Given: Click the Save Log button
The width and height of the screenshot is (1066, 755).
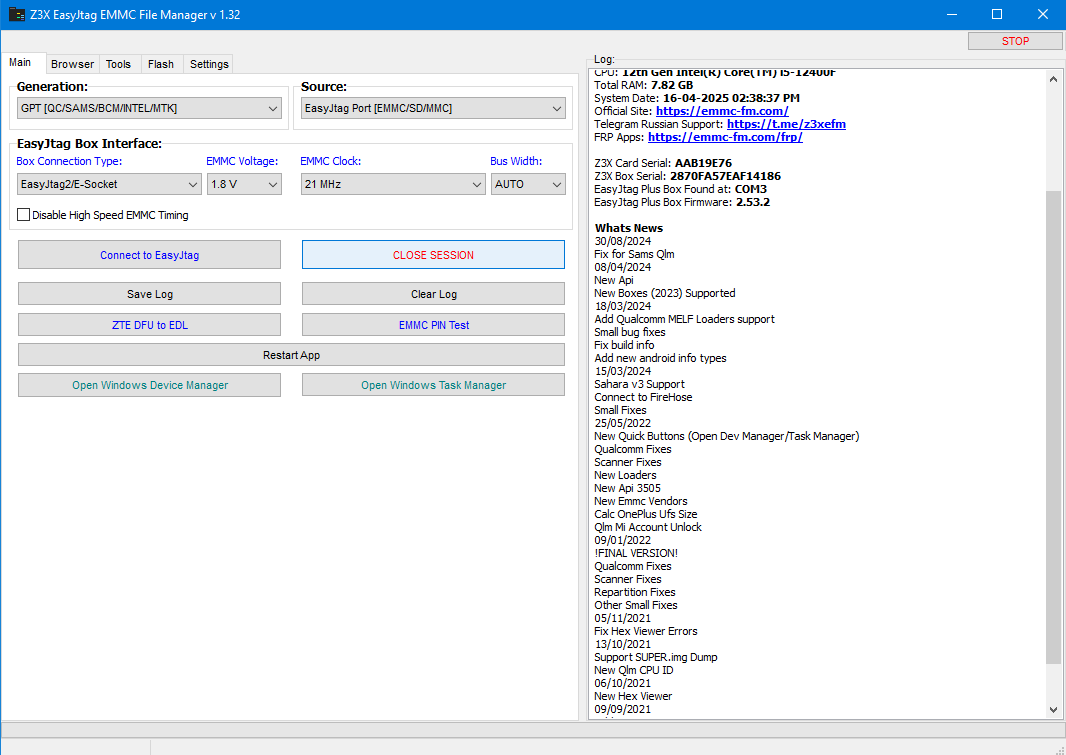Looking at the screenshot, I should pyautogui.click(x=150, y=294).
